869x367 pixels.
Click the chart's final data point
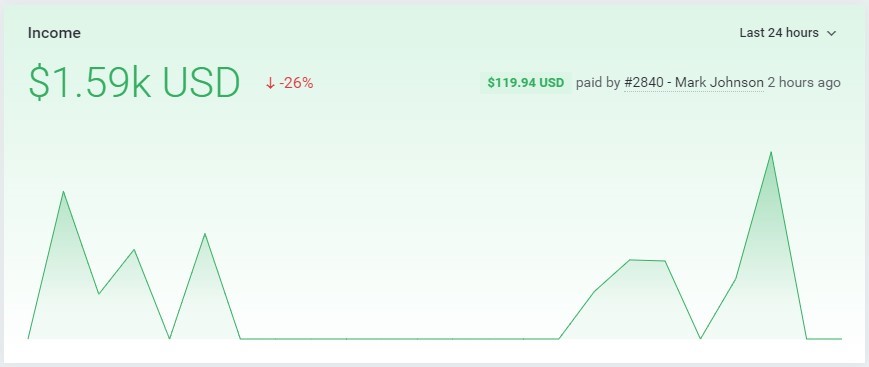(841, 338)
